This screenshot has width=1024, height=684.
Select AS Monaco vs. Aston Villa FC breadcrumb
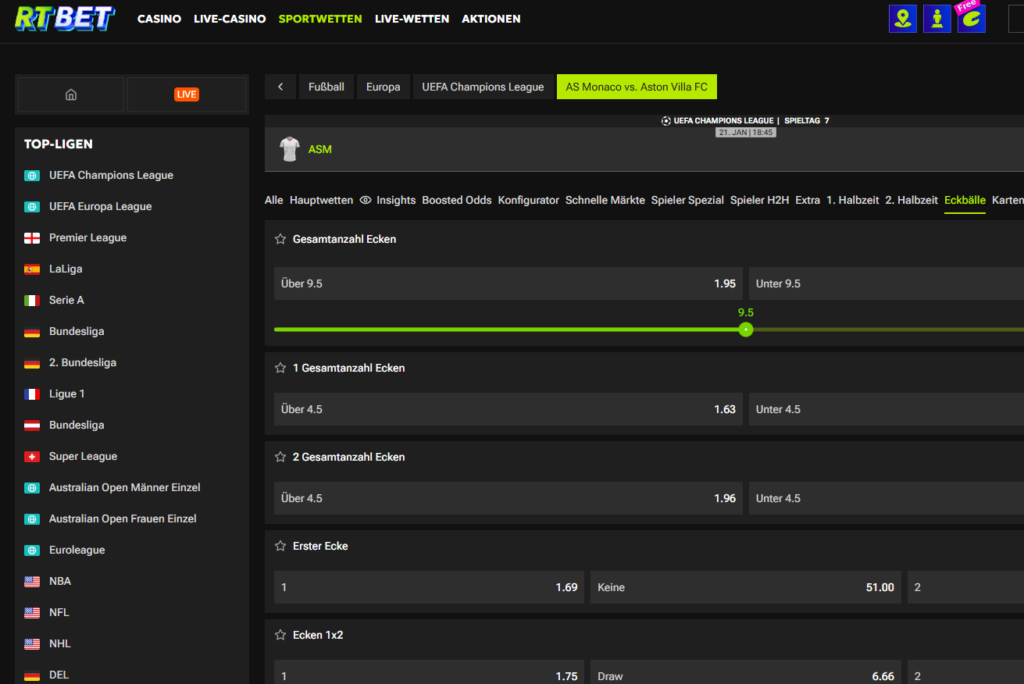click(x=637, y=87)
